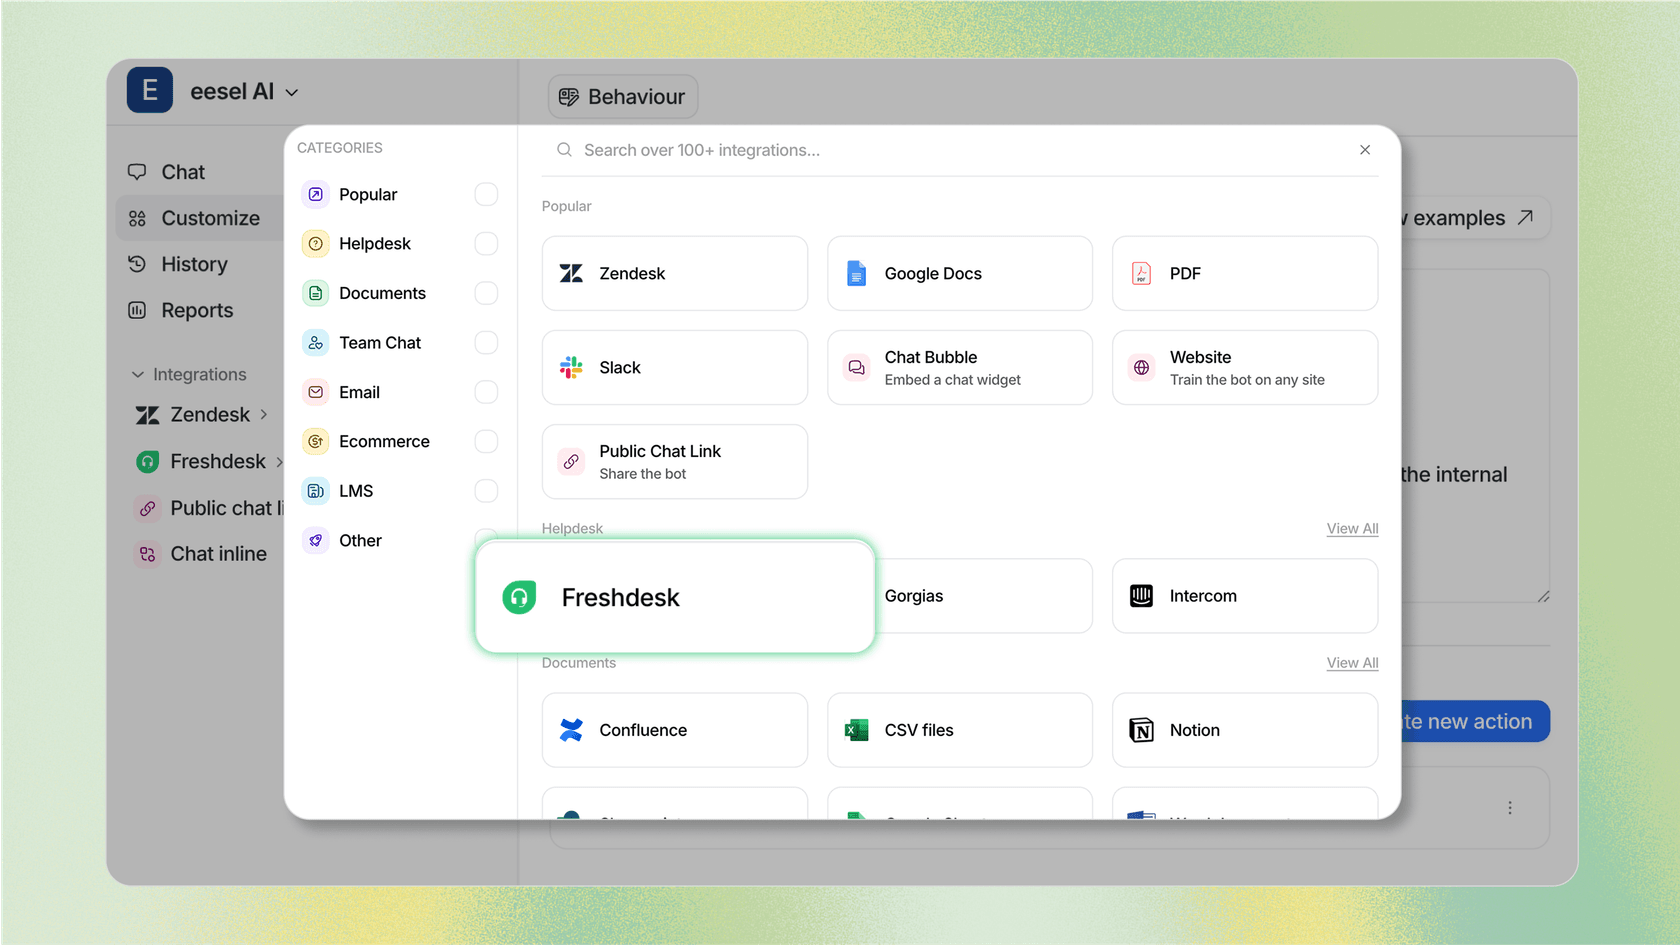Click the Chat Bubble icon
The height and width of the screenshot is (945, 1680).
pos(857,368)
